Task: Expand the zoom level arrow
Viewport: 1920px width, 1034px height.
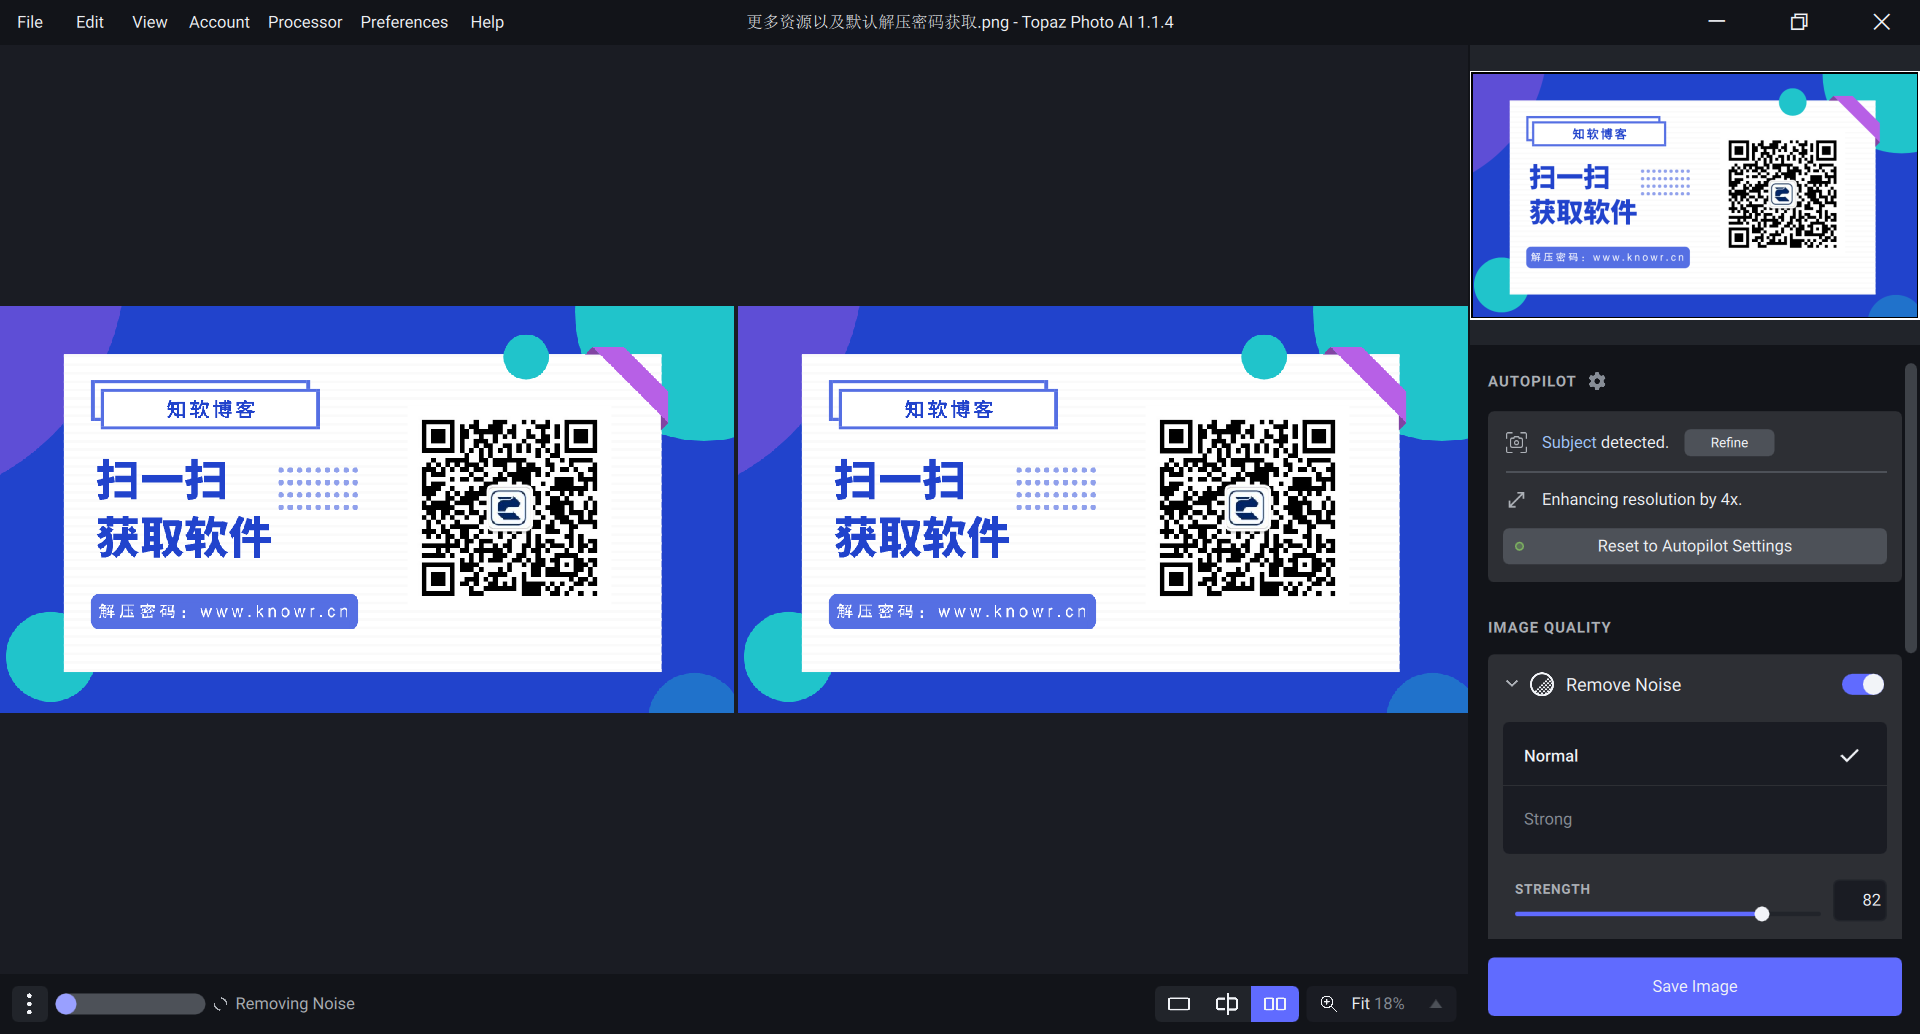Action: coord(1436,1003)
